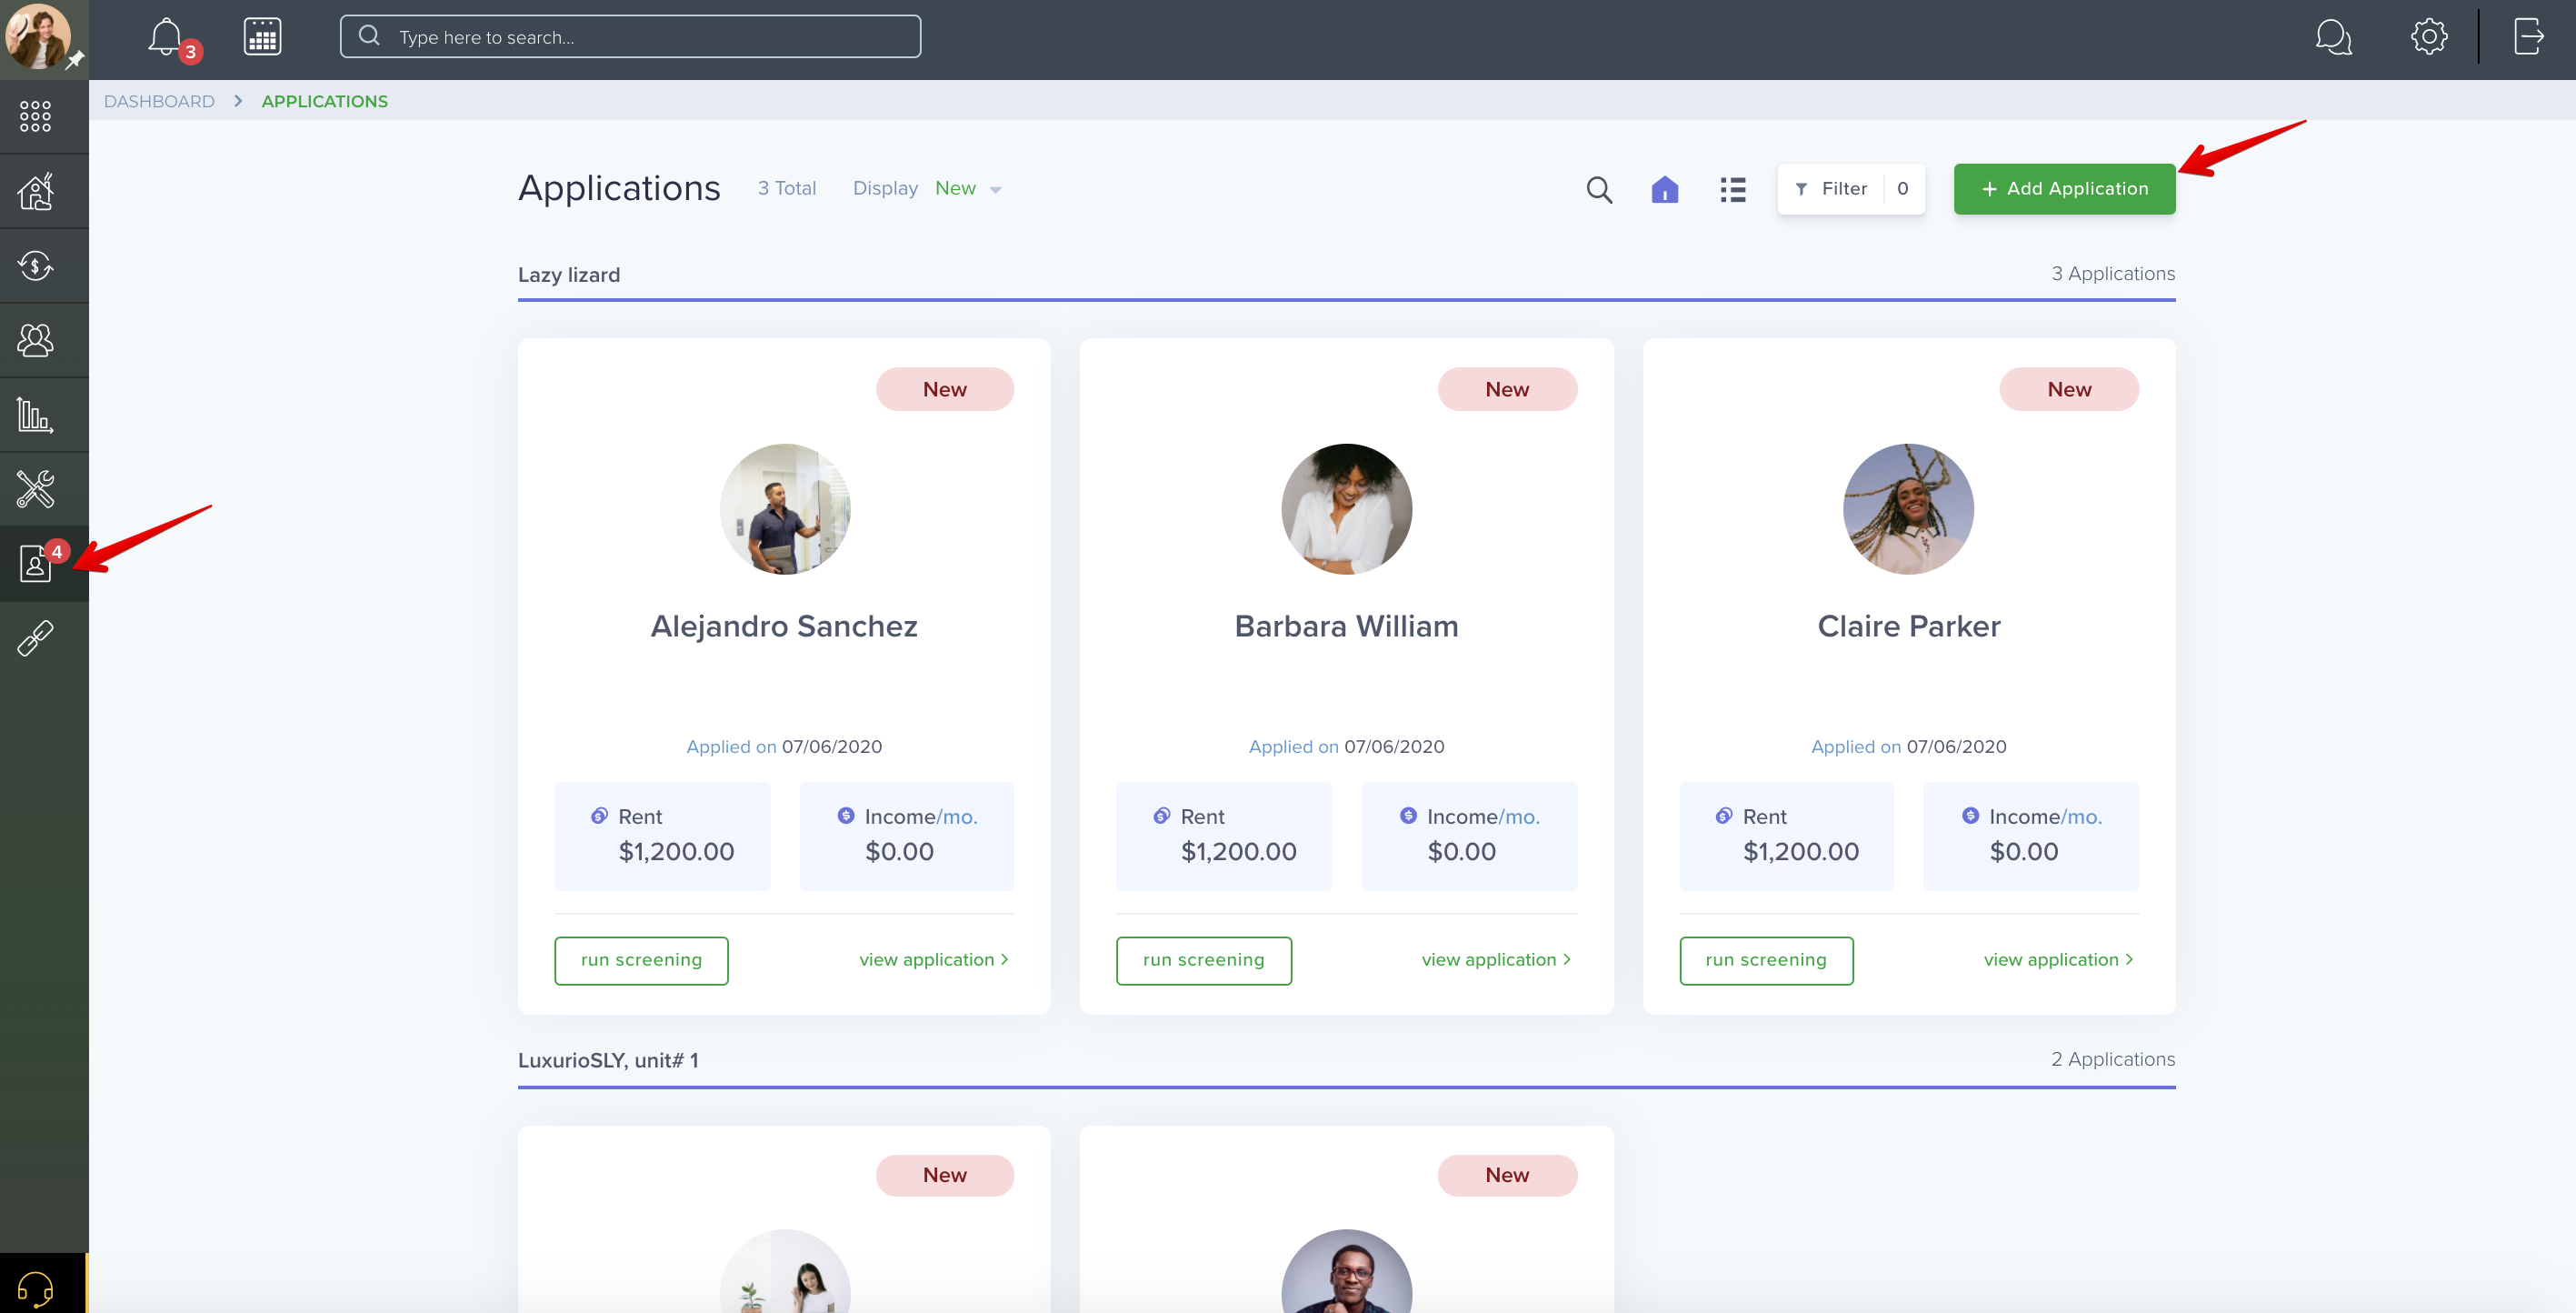Screen dimensions: 2576x1313
Task: Click the New badge on Claire Parker card
Action: point(2069,389)
